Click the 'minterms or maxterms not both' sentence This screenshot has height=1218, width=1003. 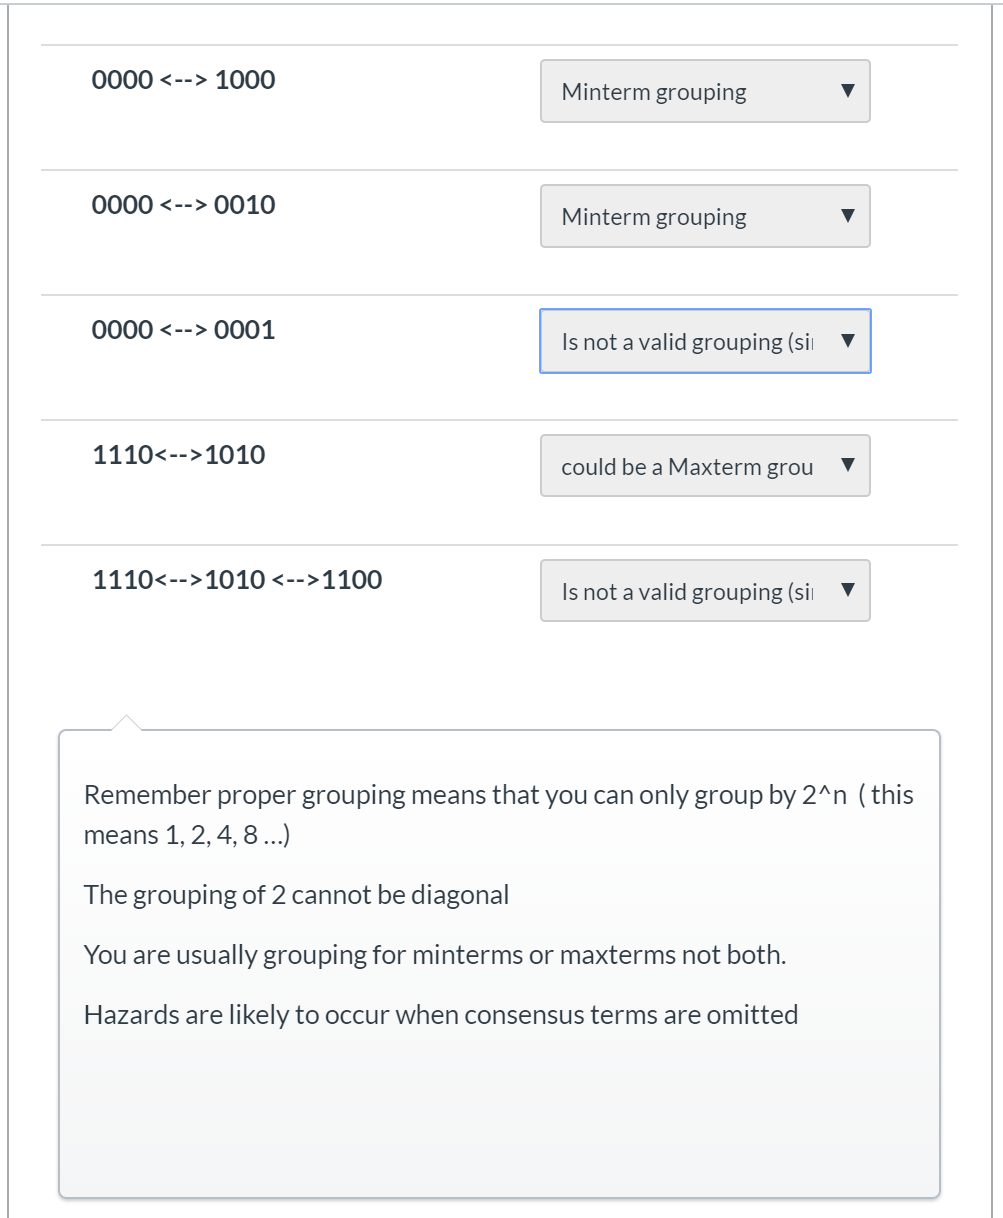tap(434, 954)
